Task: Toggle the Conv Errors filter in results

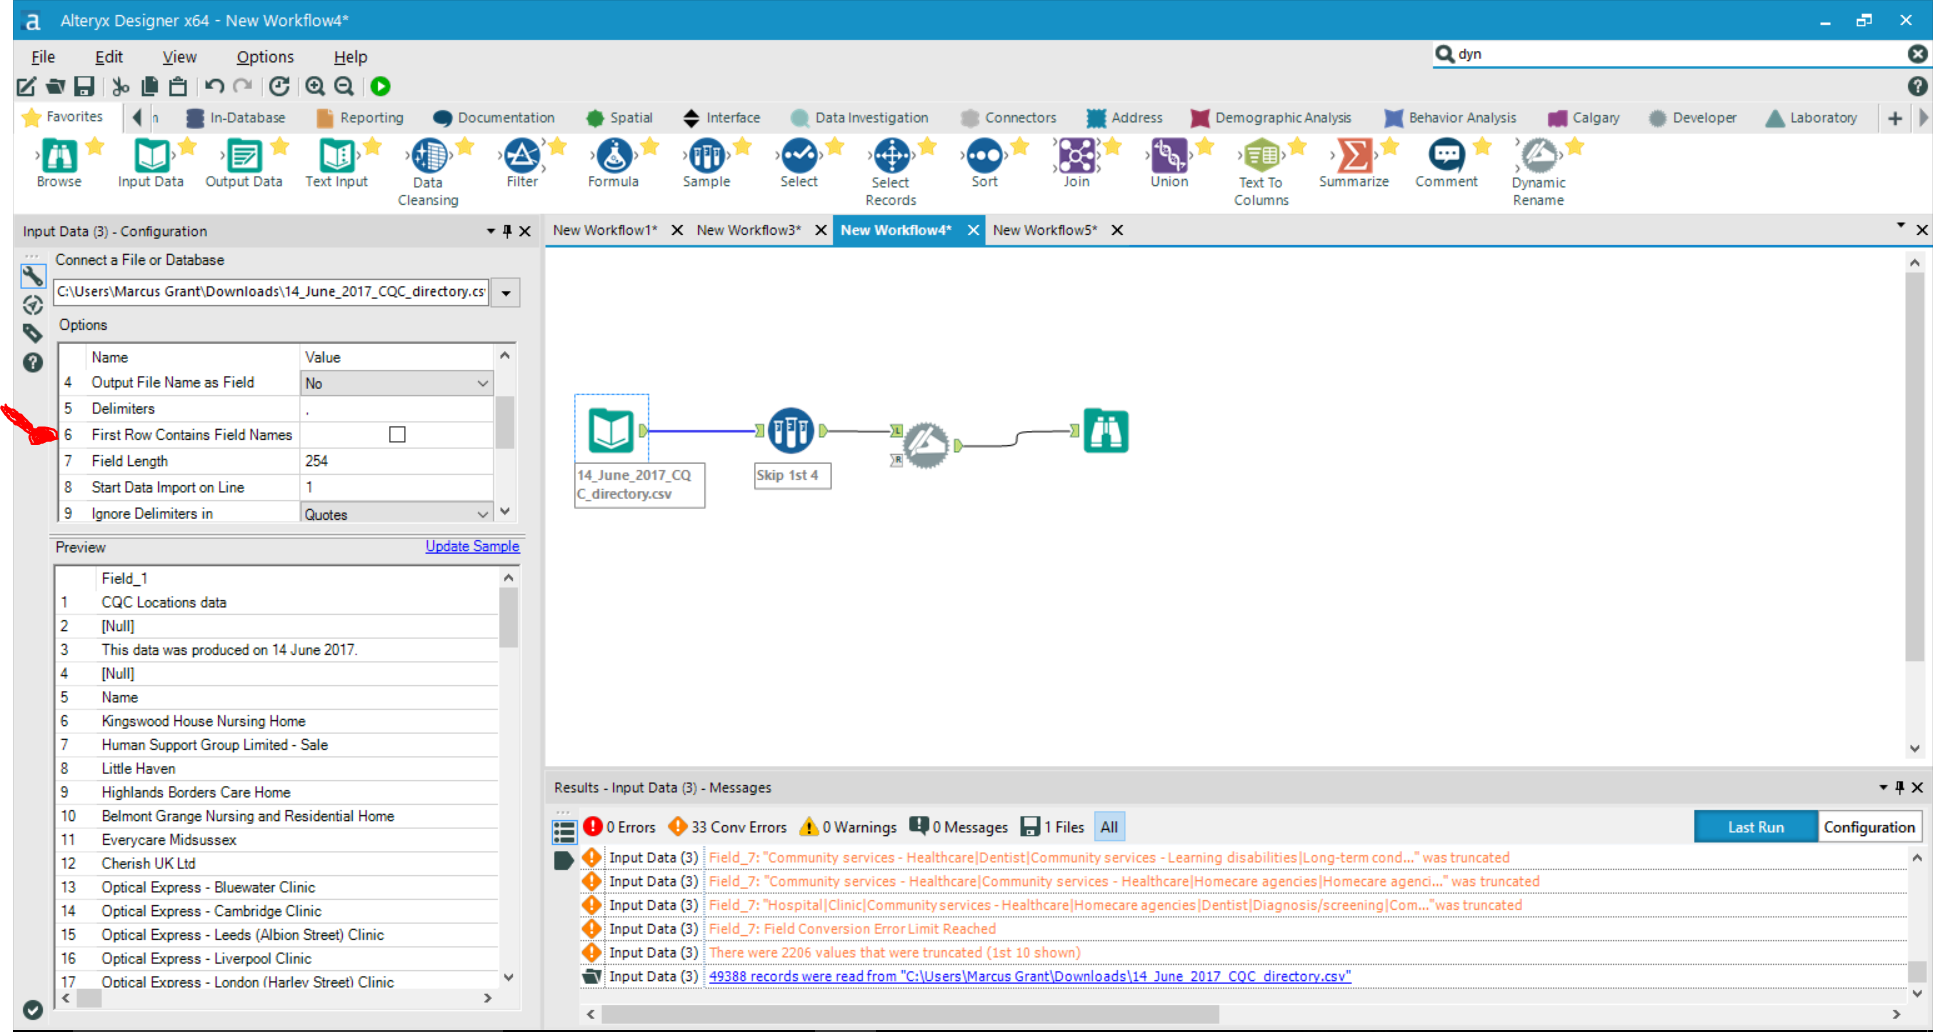Action: (728, 827)
